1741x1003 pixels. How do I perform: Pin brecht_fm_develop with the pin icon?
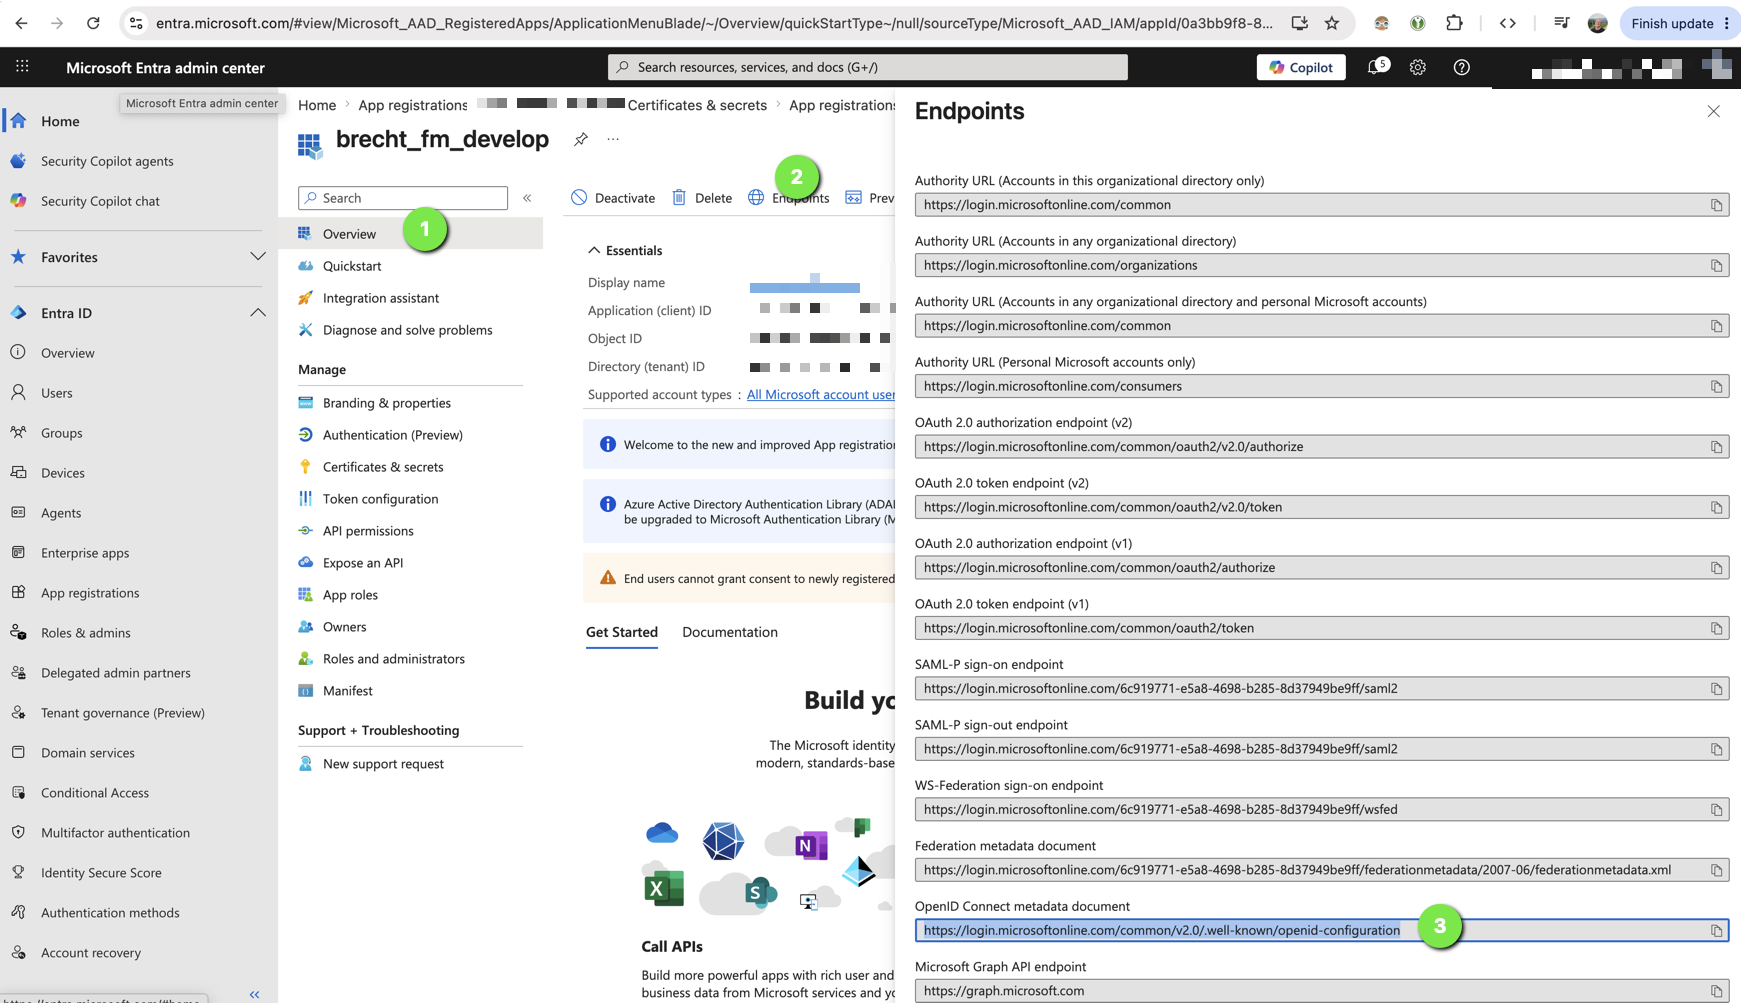coord(581,139)
